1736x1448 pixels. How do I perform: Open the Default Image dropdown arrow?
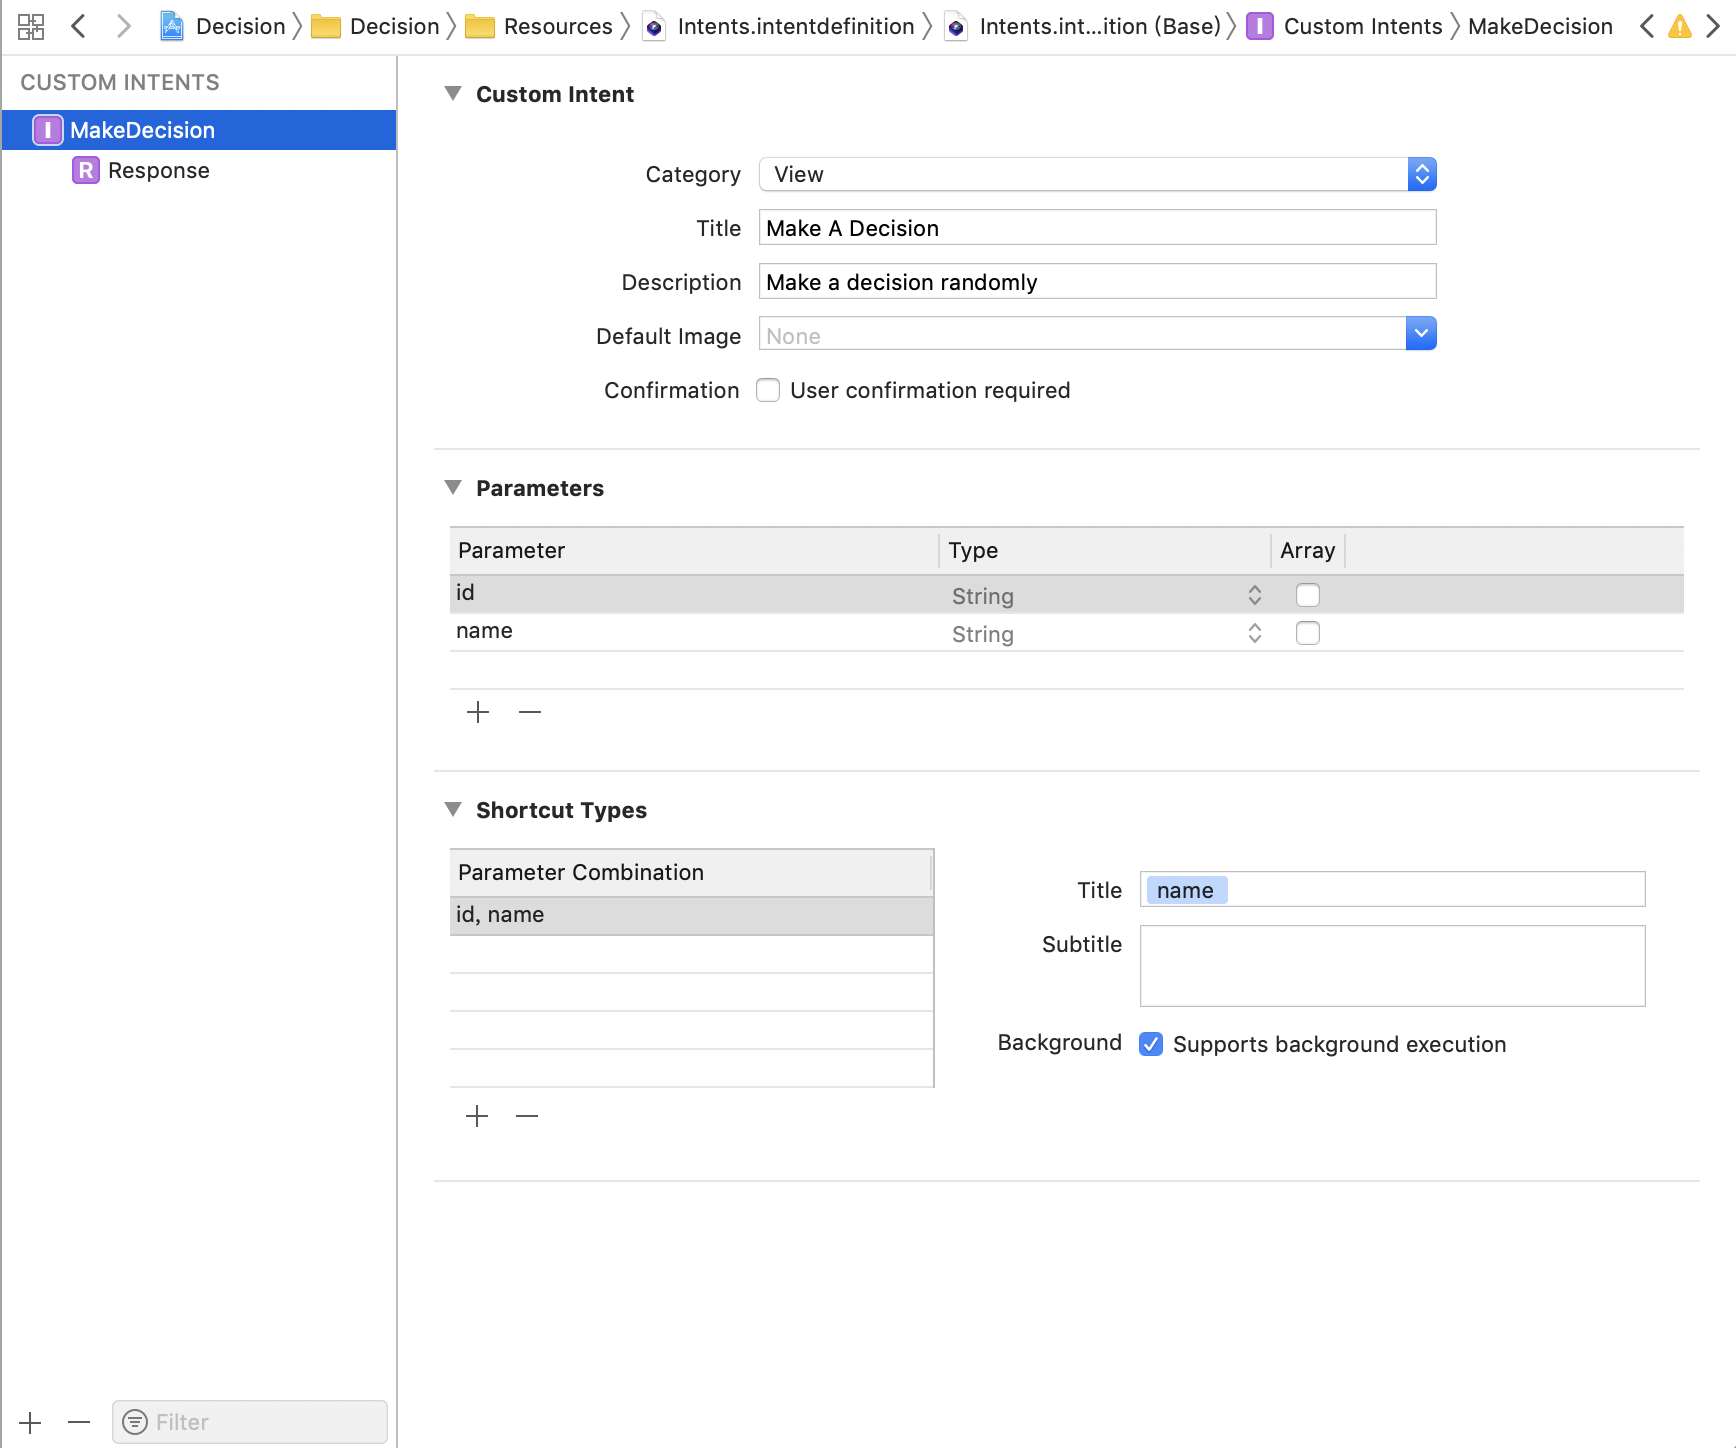coord(1420,334)
